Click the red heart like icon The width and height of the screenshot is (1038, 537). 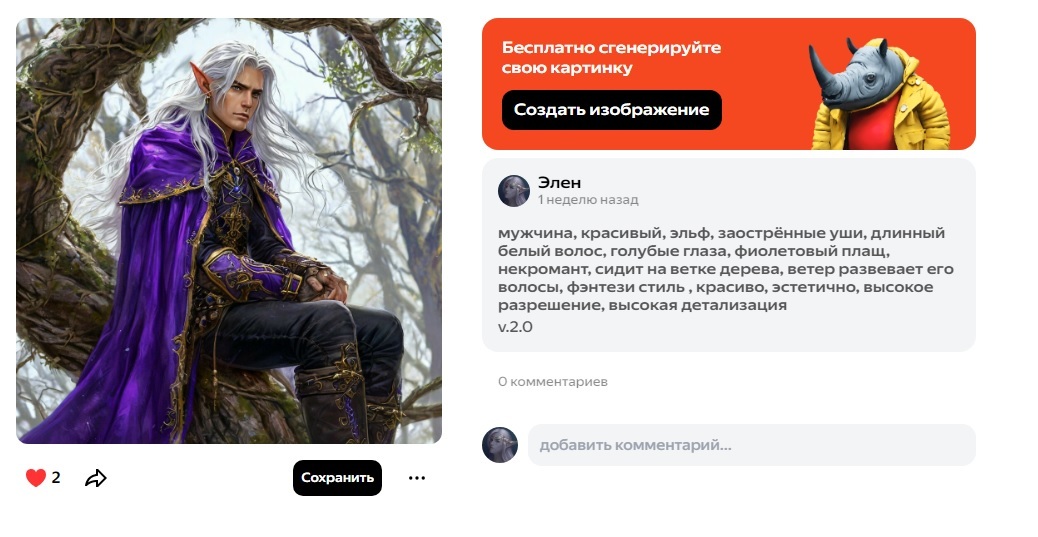36,477
